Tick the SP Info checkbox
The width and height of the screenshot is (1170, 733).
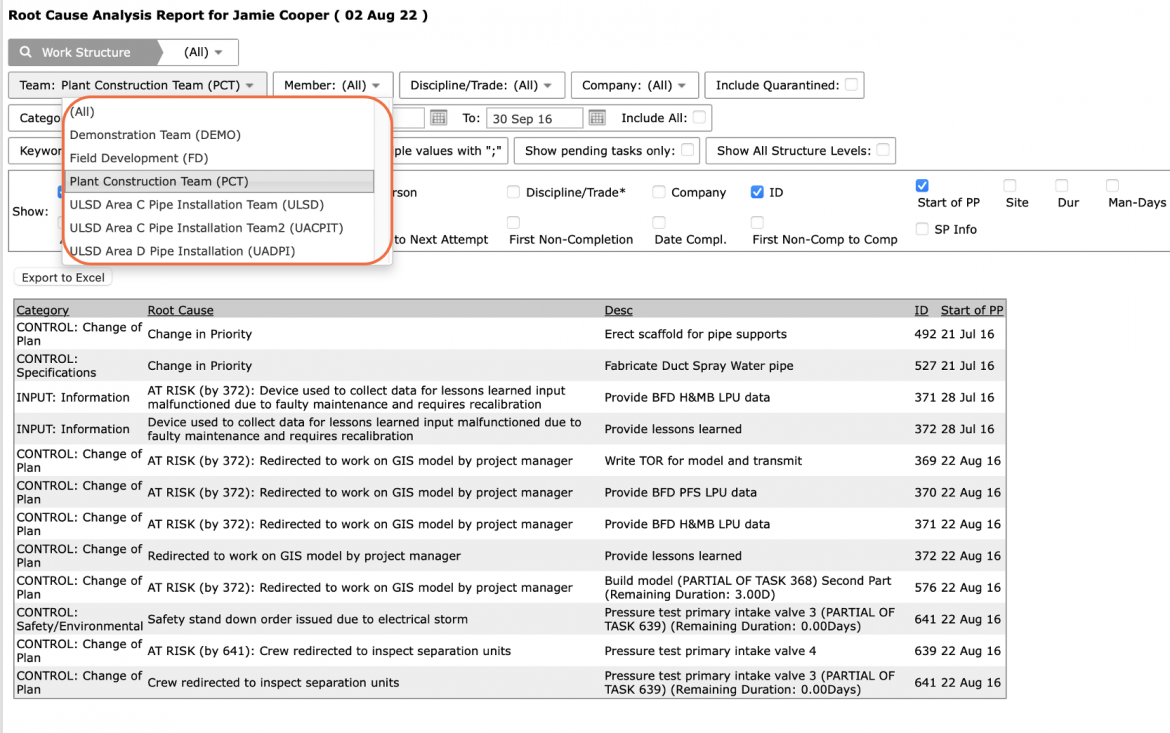pyautogui.click(x=922, y=229)
